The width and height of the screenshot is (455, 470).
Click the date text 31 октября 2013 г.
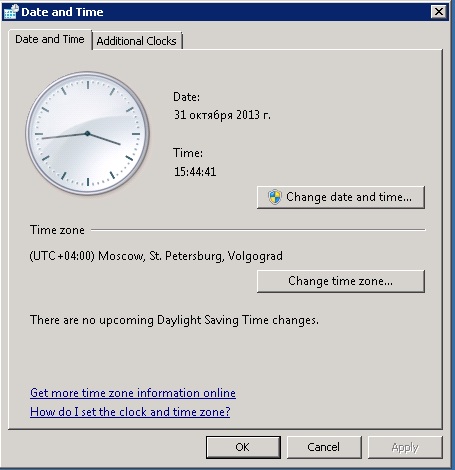(222, 115)
